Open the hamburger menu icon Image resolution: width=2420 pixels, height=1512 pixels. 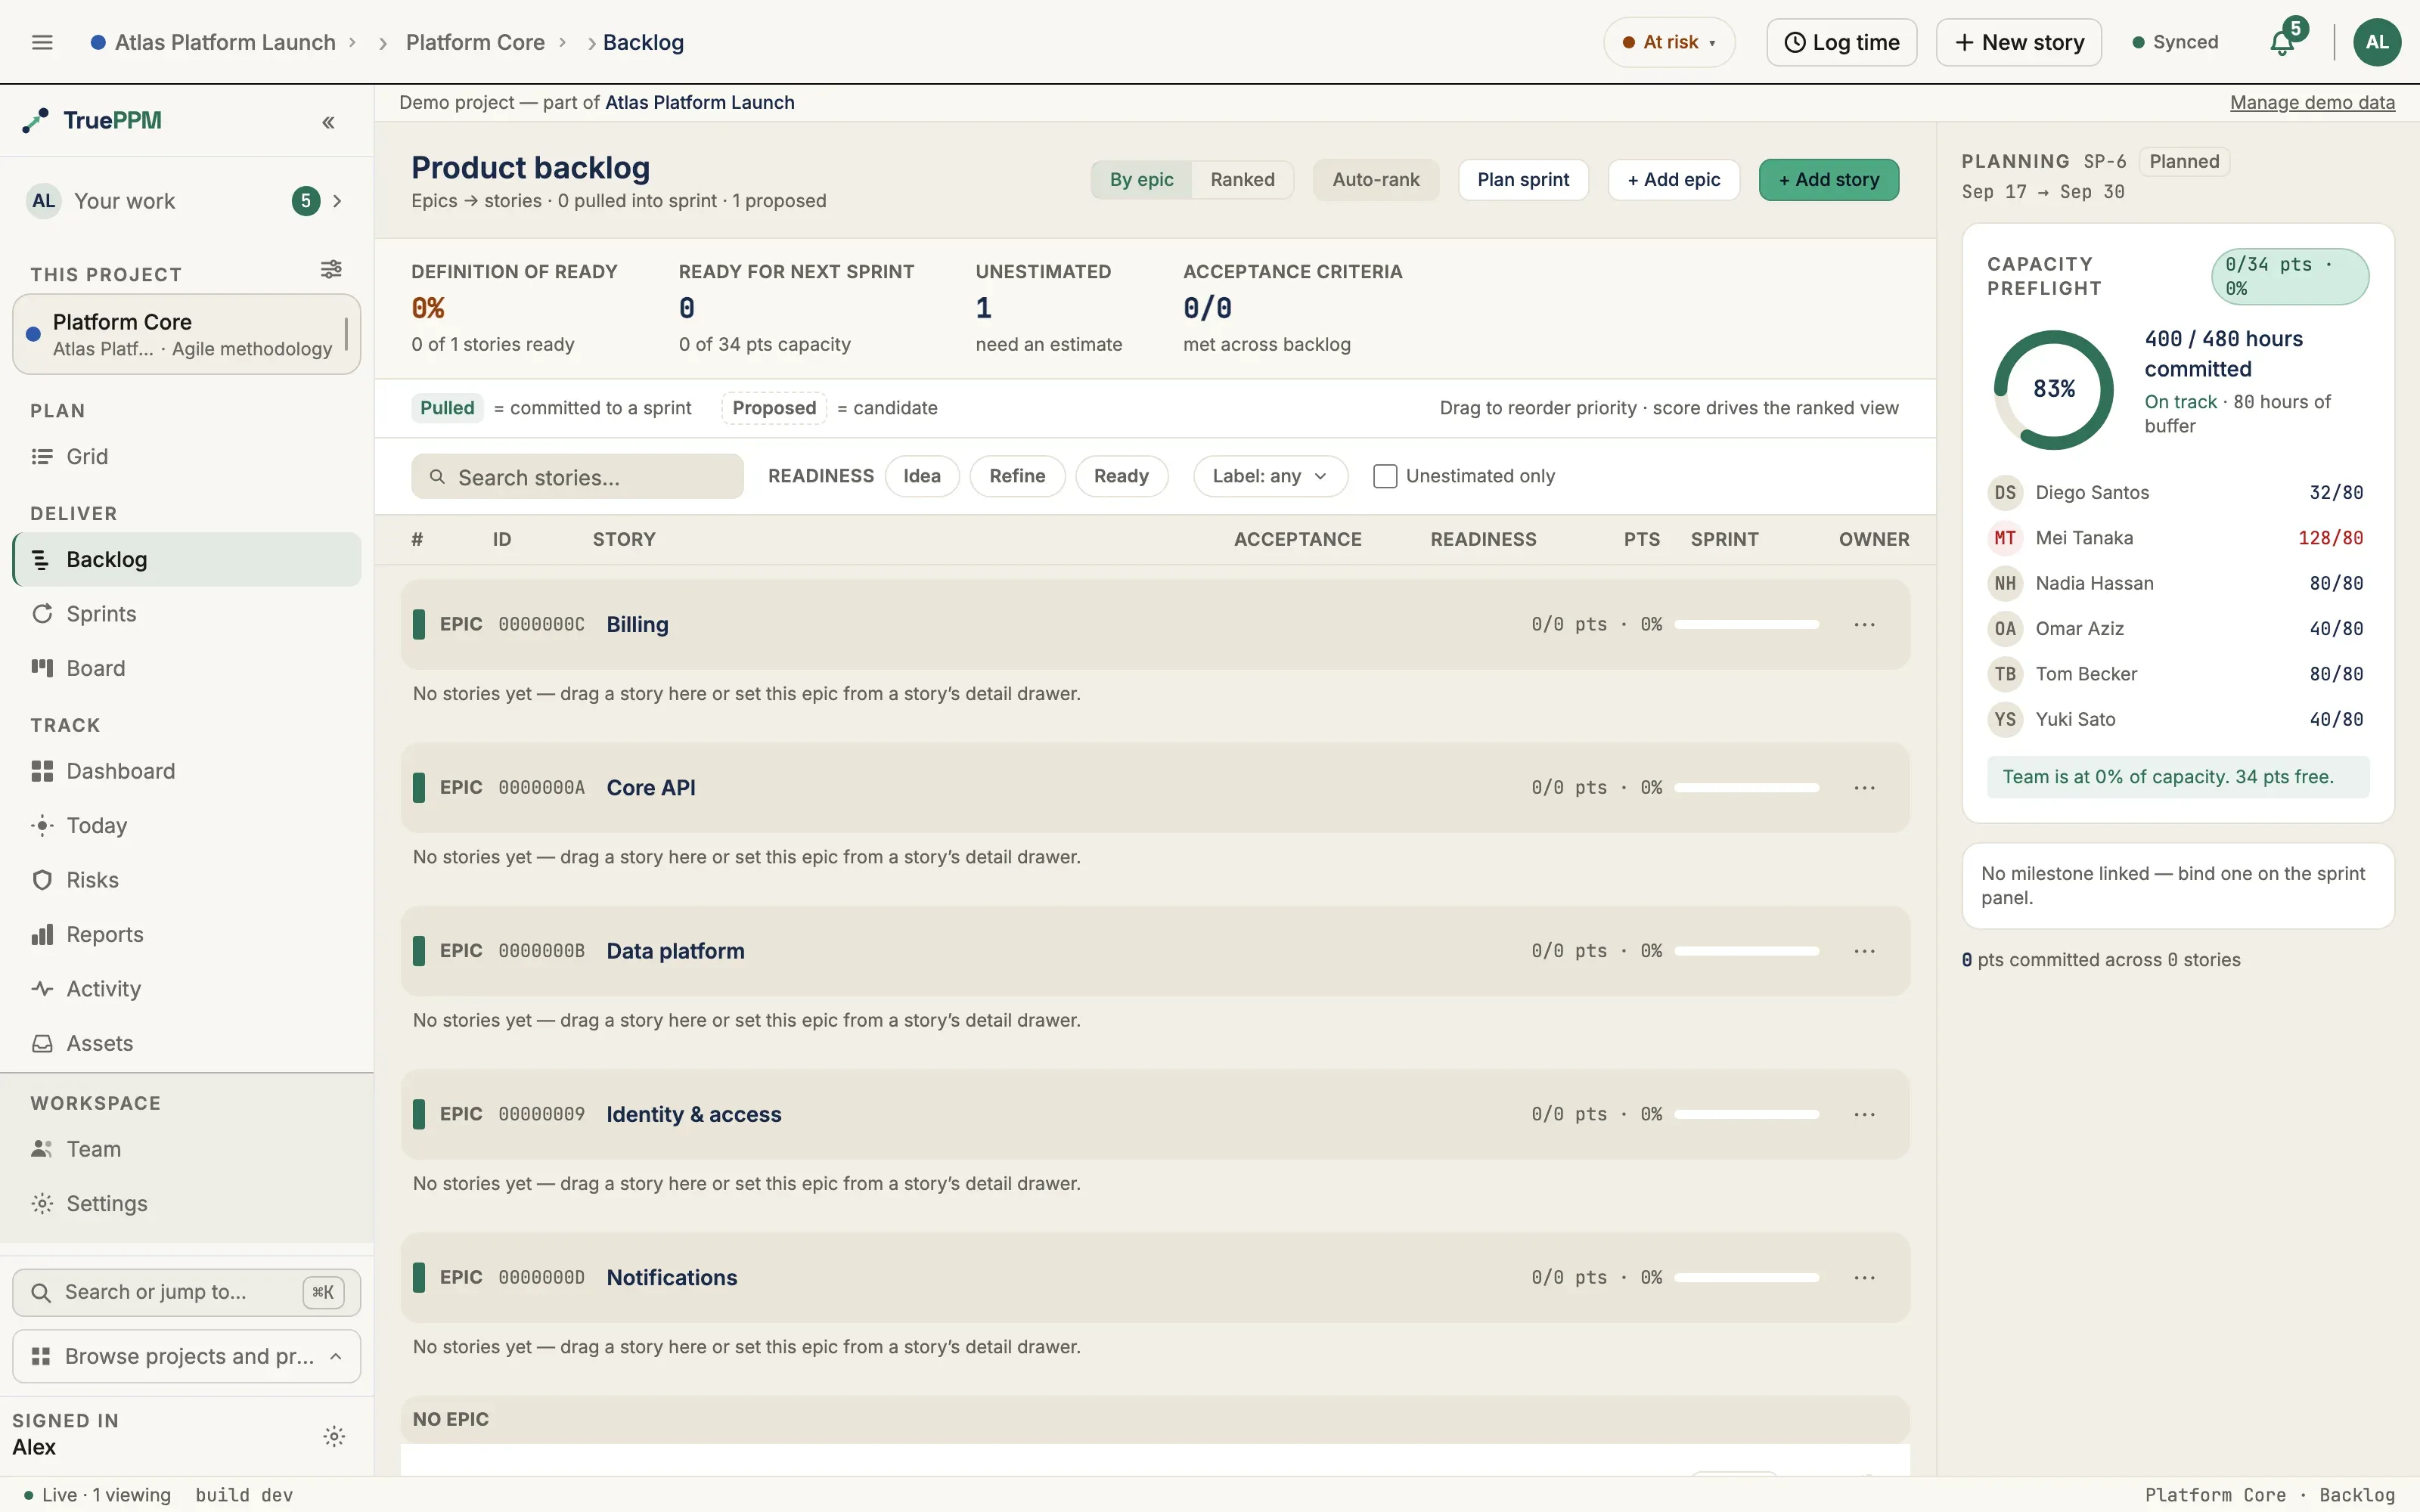click(42, 42)
